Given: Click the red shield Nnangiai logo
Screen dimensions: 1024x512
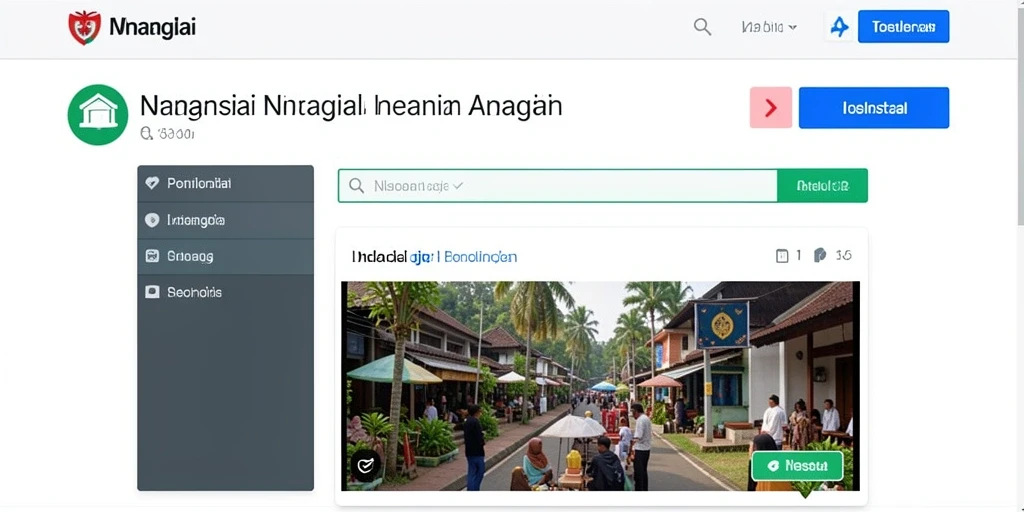Looking at the screenshot, I should [x=85, y=28].
